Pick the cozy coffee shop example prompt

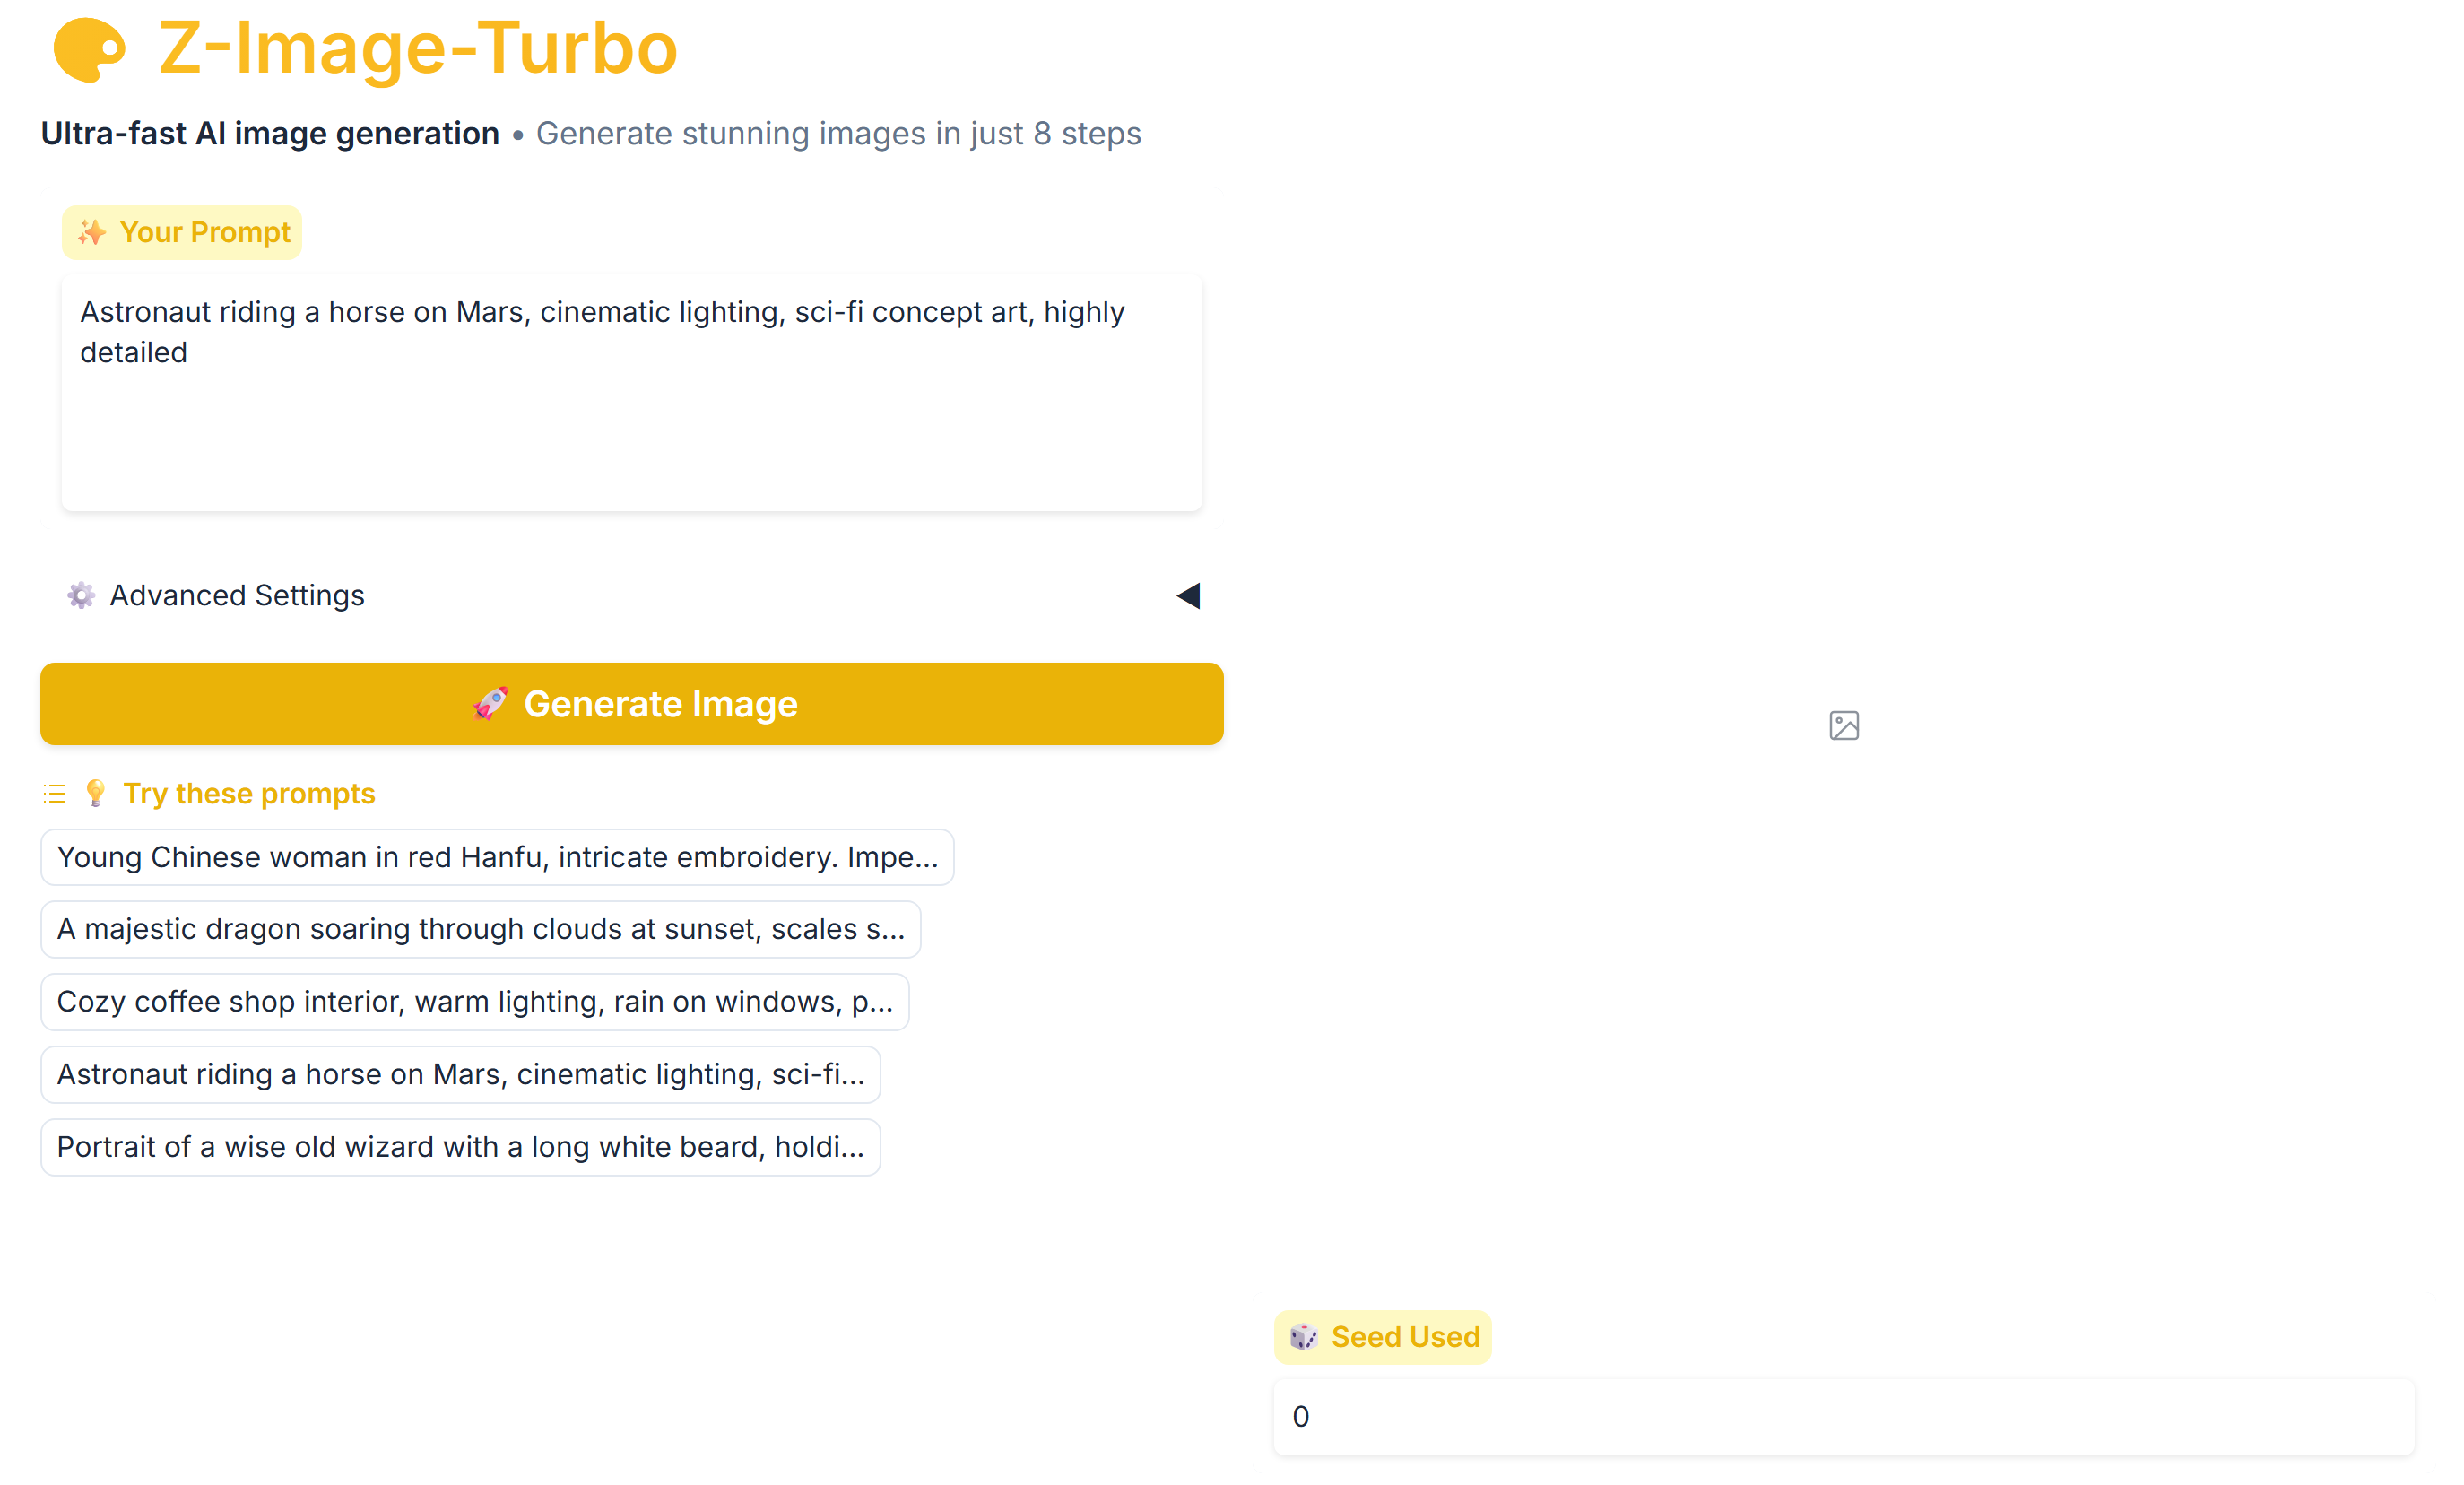pyautogui.click(x=474, y=1002)
